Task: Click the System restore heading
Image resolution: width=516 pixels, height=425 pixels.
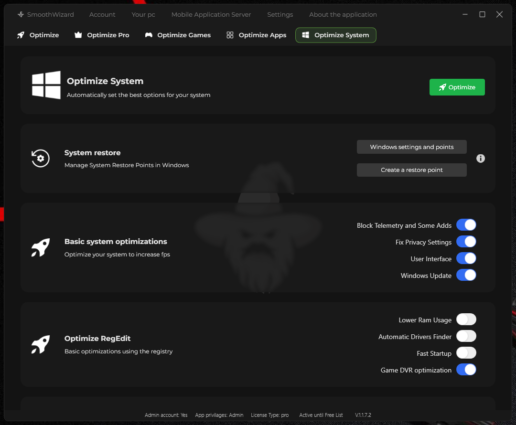Action: (x=92, y=153)
